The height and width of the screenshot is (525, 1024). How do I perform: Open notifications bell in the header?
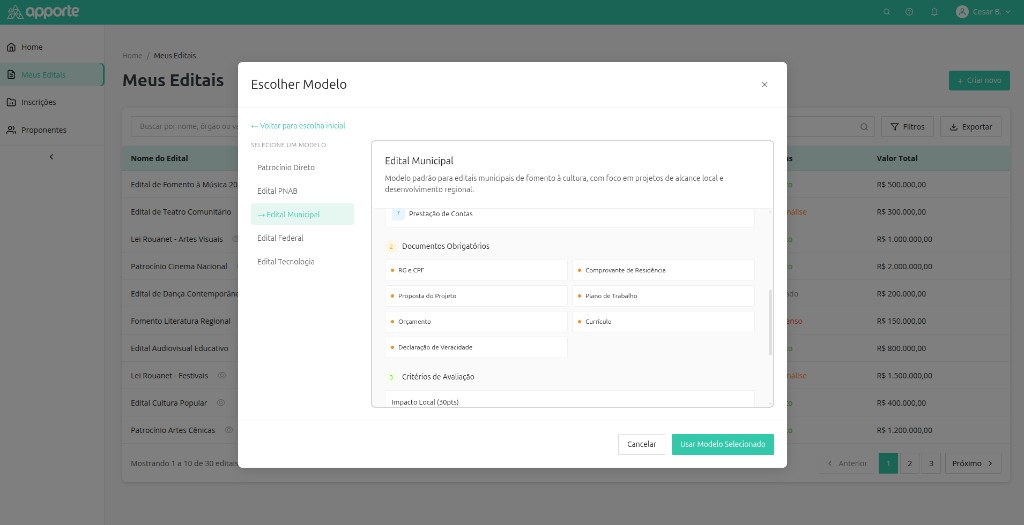coord(934,12)
